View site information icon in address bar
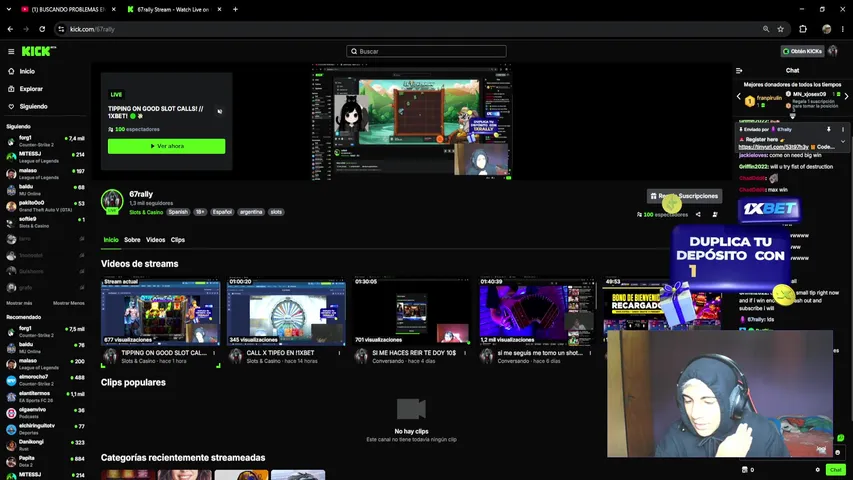Screen dimensions: 853x480 (x=61, y=29)
